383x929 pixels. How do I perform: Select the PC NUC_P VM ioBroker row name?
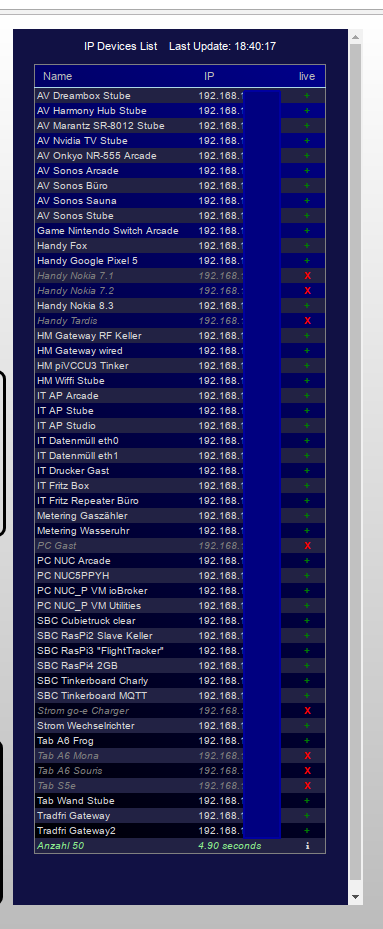click(92, 591)
